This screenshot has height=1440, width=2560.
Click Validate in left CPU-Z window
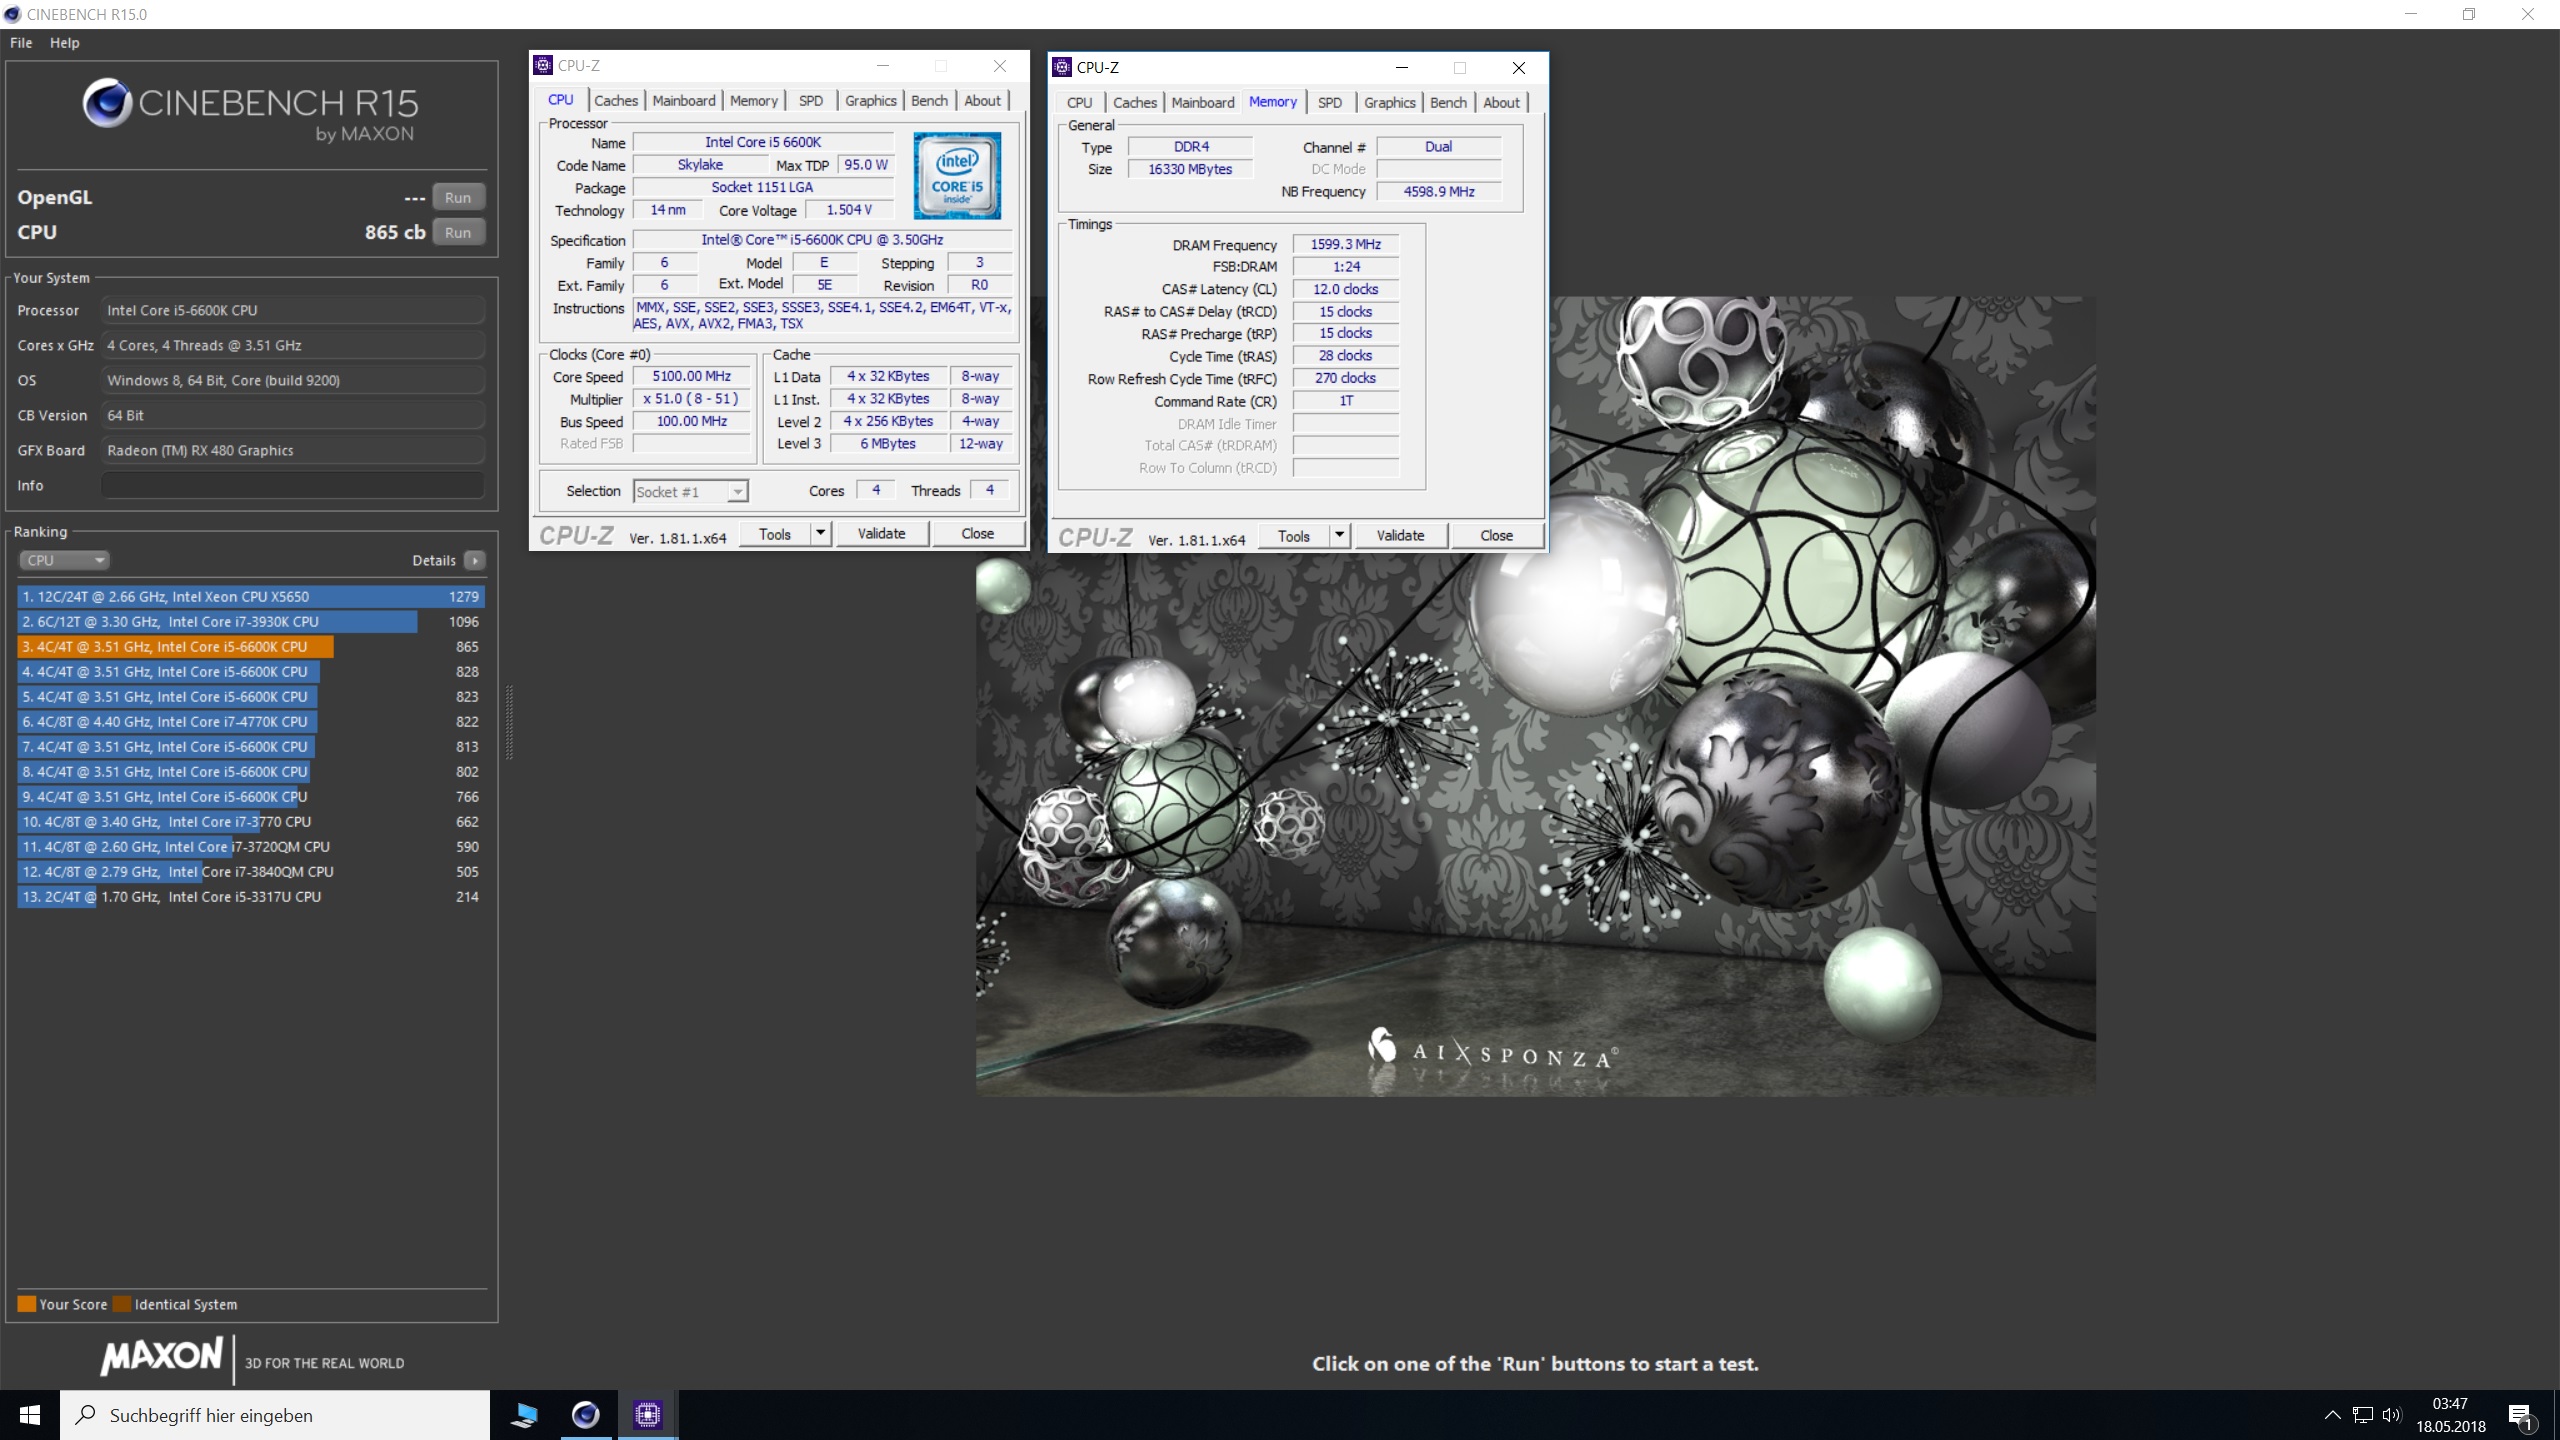[882, 533]
